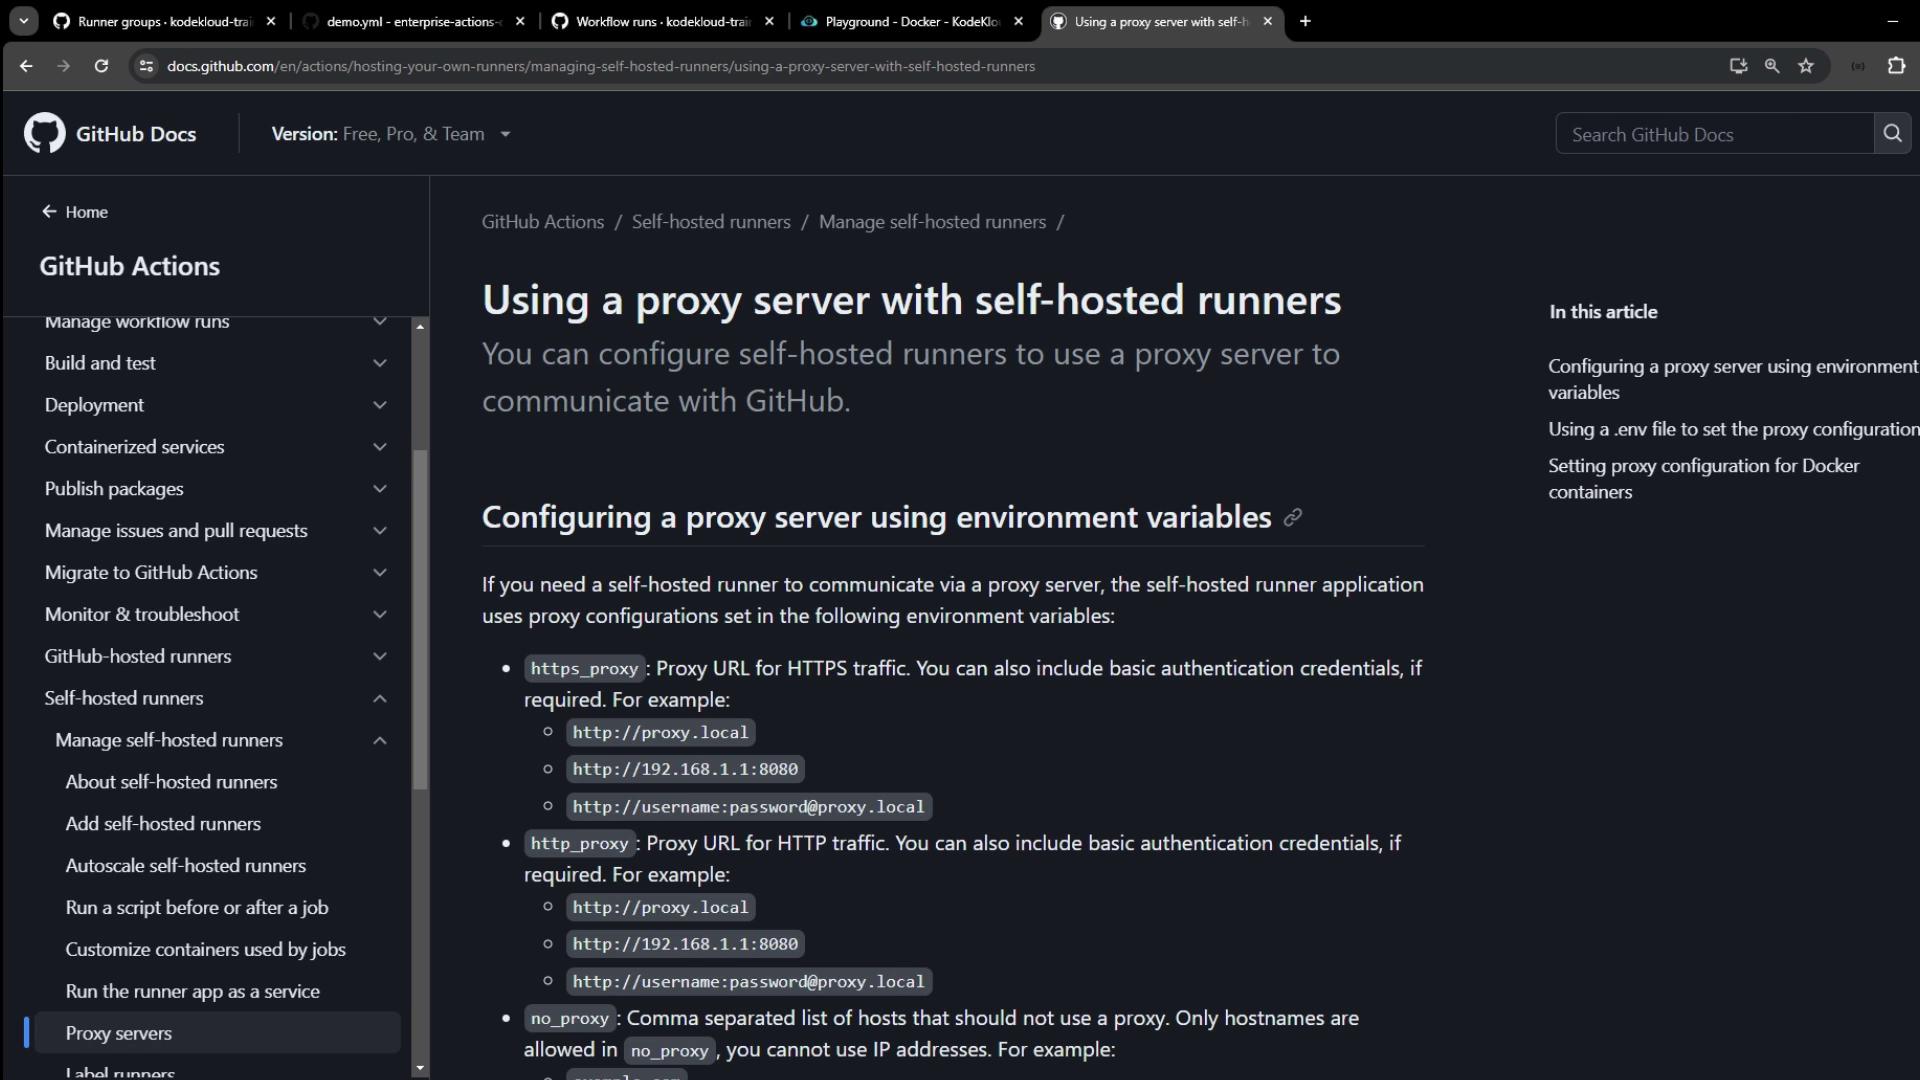Viewport: 1920px width, 1080px height.
Task: Open the Version dropdown selector
Action: (391, 134)
